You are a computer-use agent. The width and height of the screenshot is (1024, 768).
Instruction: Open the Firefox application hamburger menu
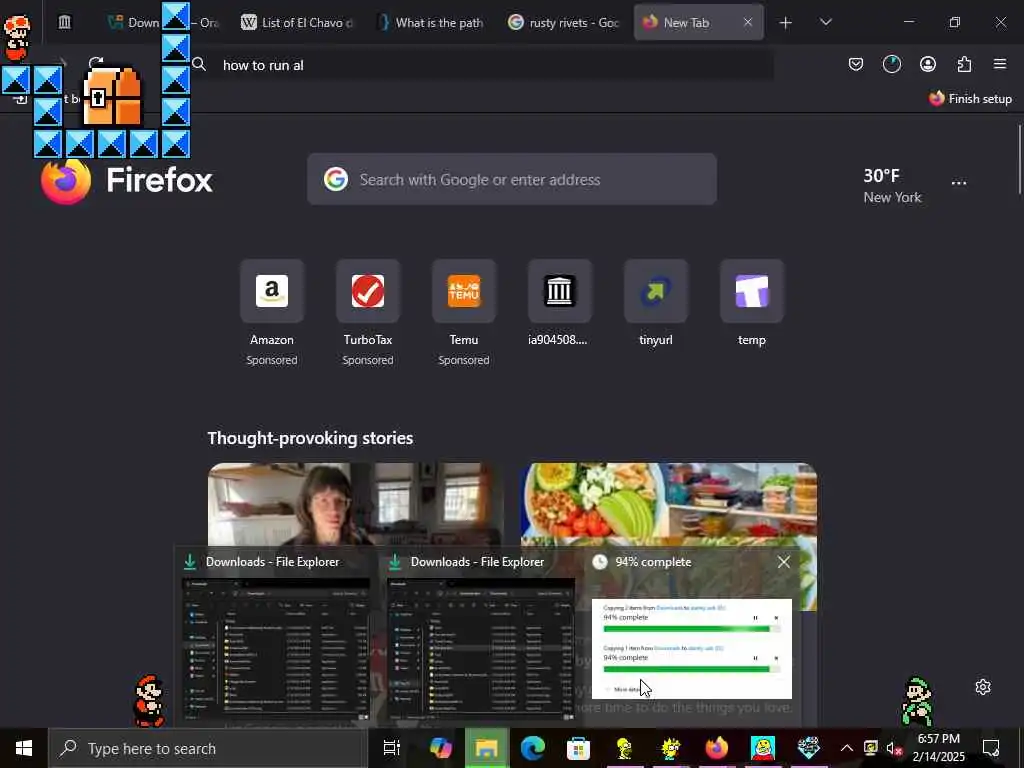(1000, 64)
